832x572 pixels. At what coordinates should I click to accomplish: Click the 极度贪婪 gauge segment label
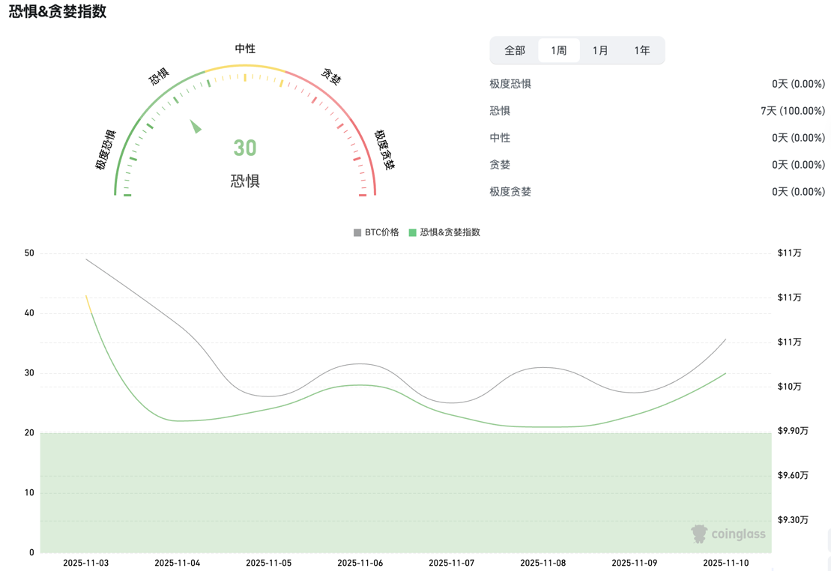coord(383,149)
